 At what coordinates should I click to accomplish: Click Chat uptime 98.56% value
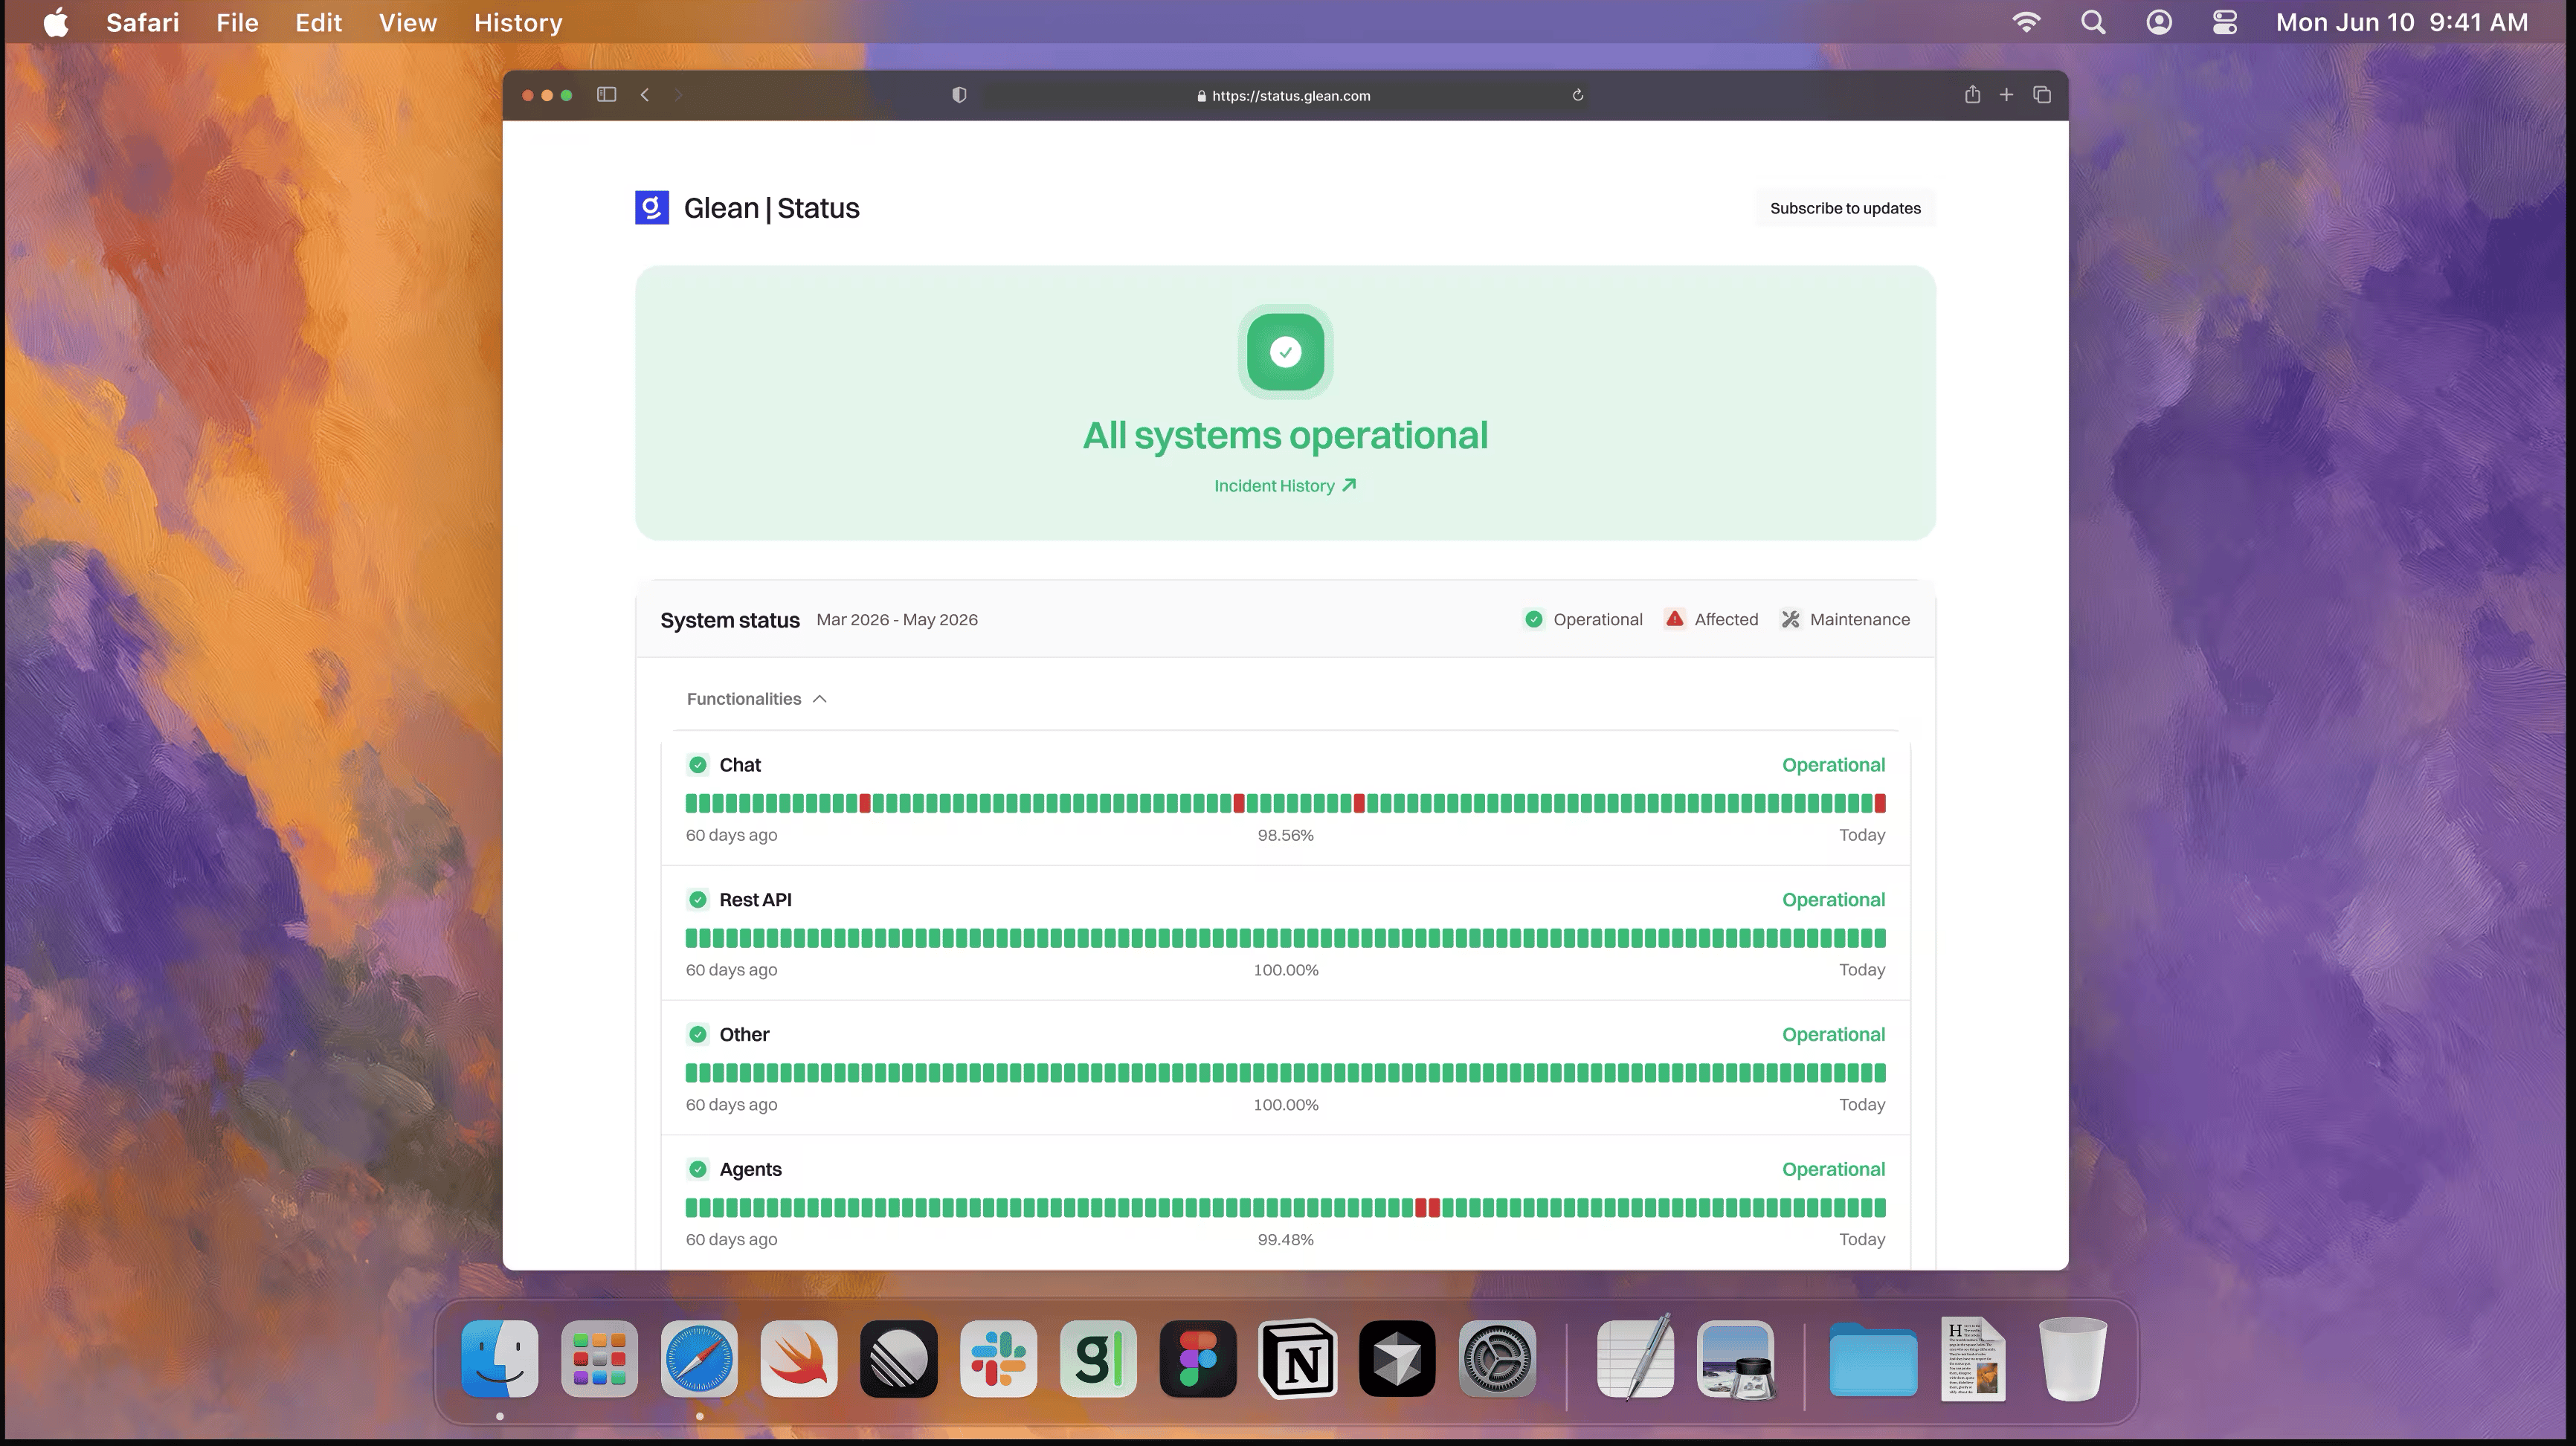pos(1285,835)
